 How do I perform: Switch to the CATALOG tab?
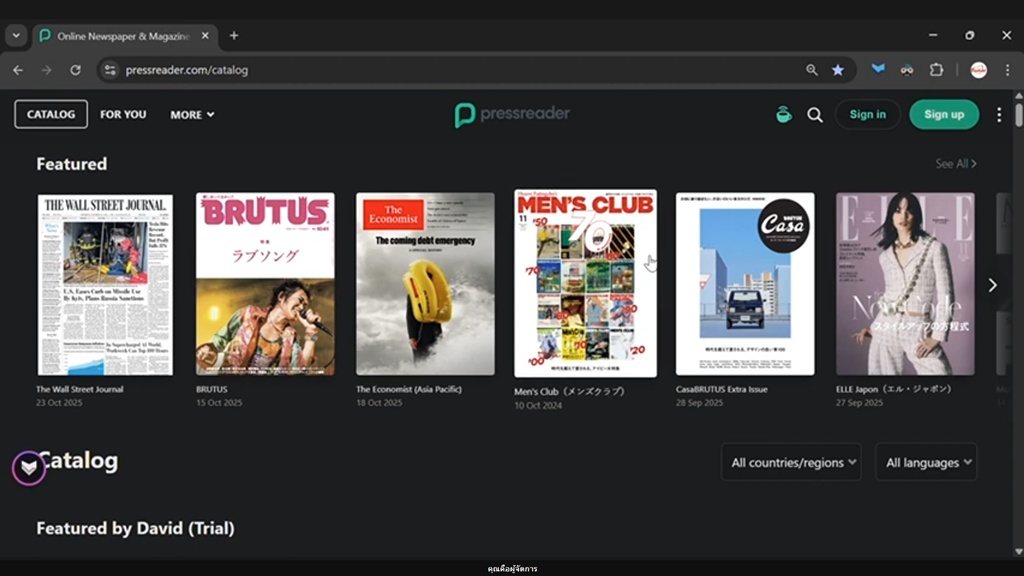pos(51,114)
